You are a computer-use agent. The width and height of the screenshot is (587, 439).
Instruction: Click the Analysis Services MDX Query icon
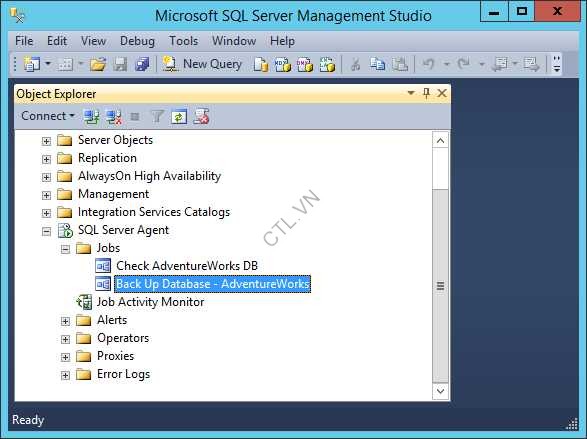pos(283,64)
